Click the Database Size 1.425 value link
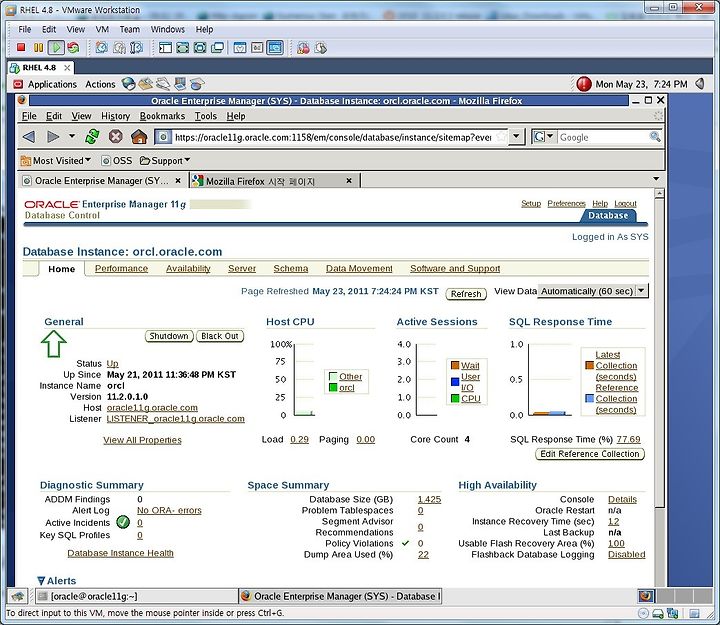The width and height of the screenshot is (720, 625). click(429, 499)
